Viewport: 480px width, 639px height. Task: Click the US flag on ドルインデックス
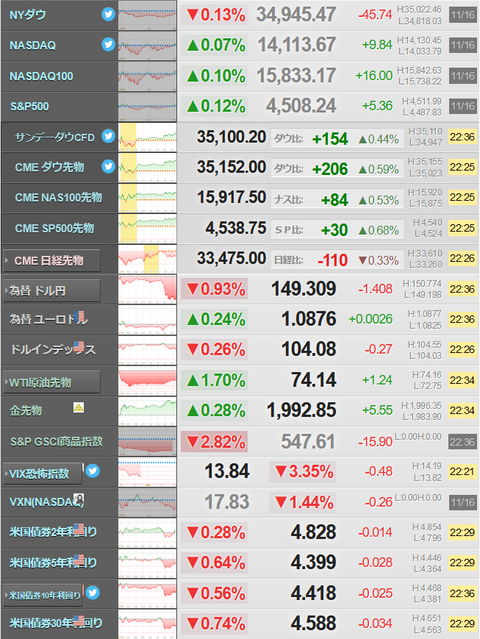(x=79, y=346)
